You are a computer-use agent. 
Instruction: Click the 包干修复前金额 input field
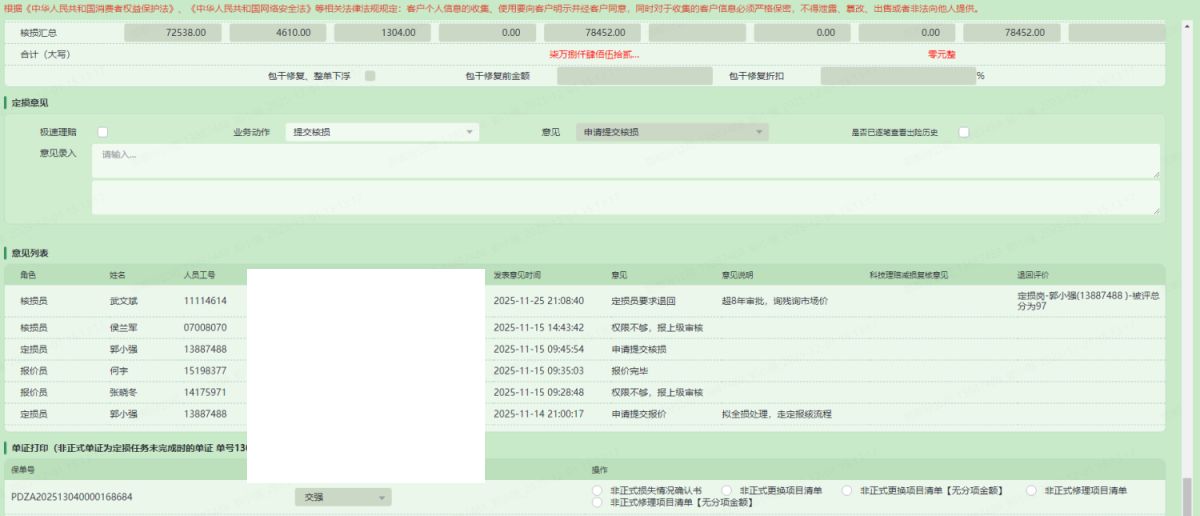[x=634, y=76]
